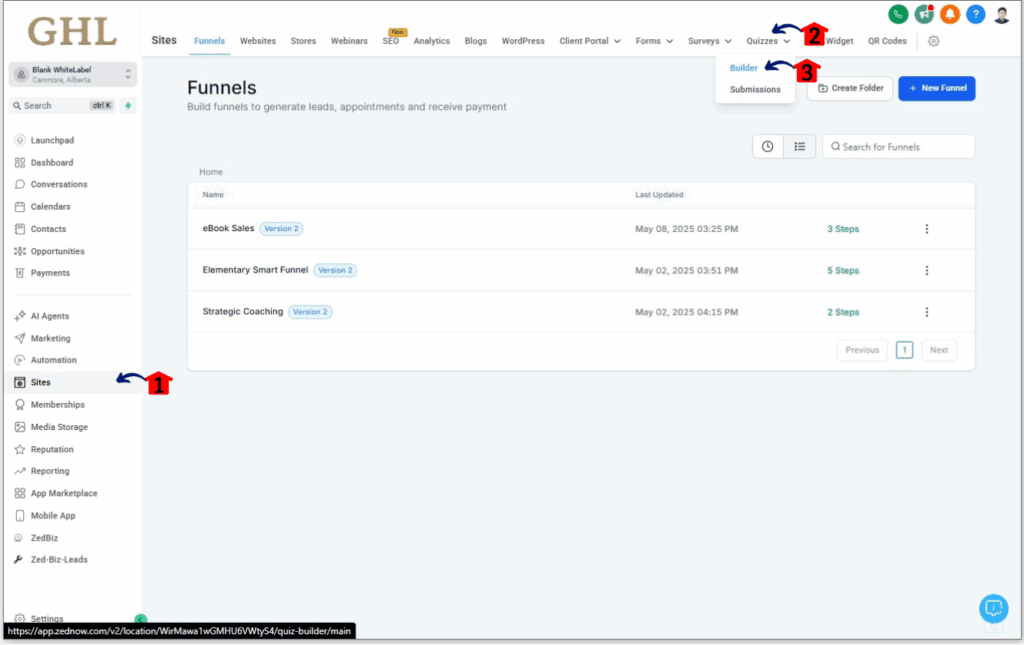Collapse the sidebar with green arrow
Image resolution: width=1024 pixels, height=645 pixels.
[x=140, y=618]
